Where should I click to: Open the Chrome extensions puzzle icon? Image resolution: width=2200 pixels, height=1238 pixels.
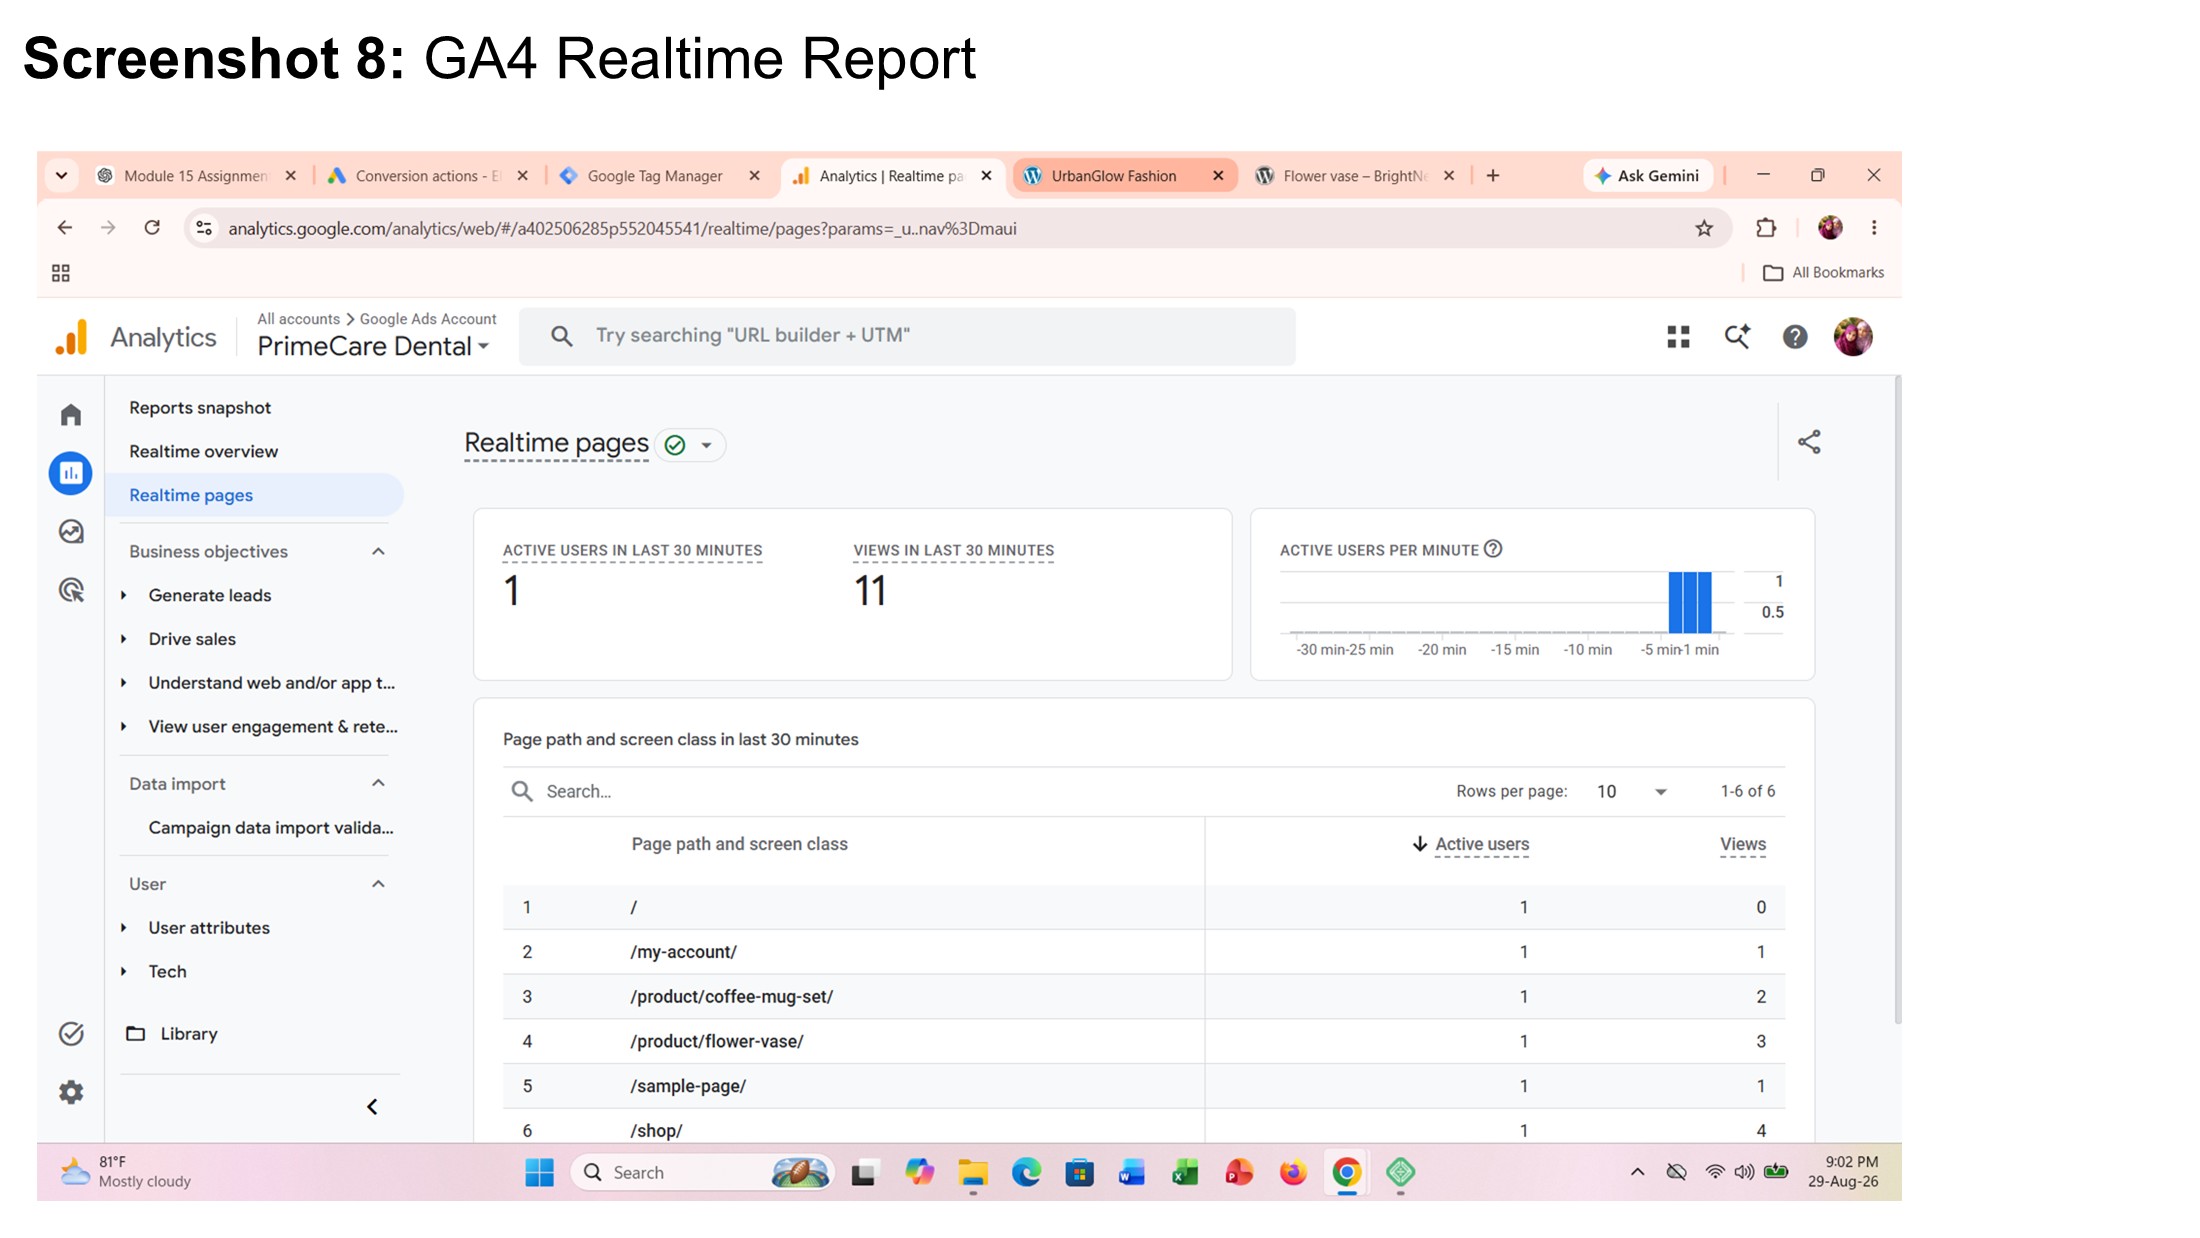pos(1766,228)
